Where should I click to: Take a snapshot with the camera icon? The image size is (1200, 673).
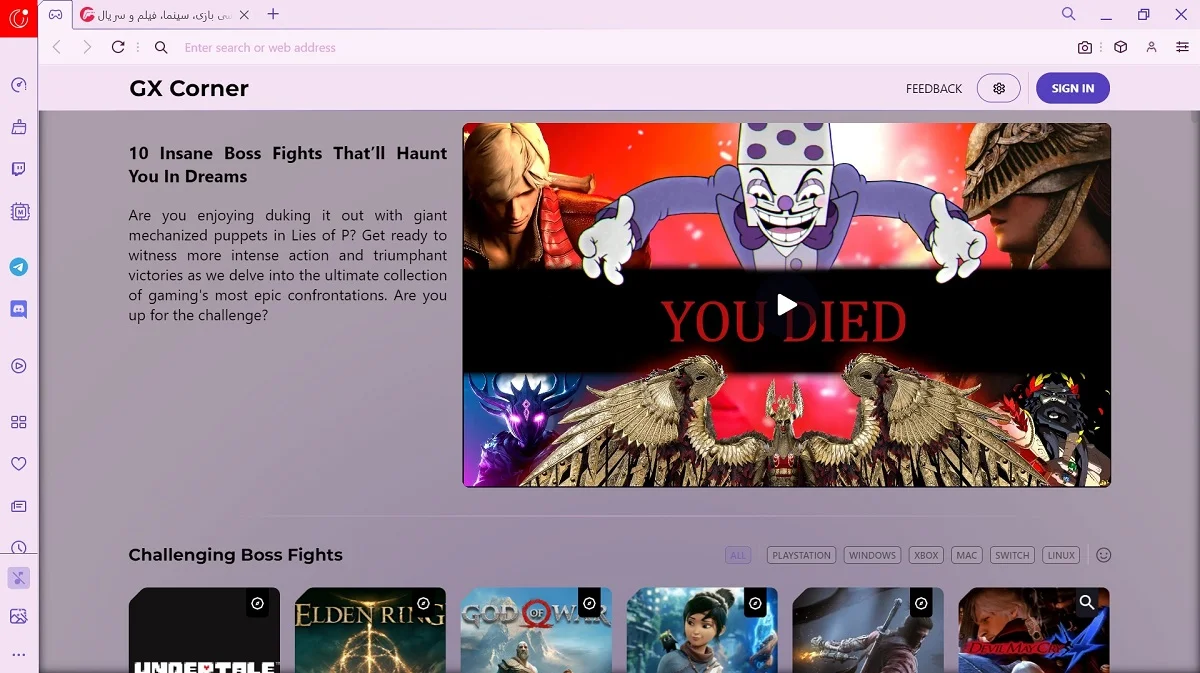coord(1085,47)
